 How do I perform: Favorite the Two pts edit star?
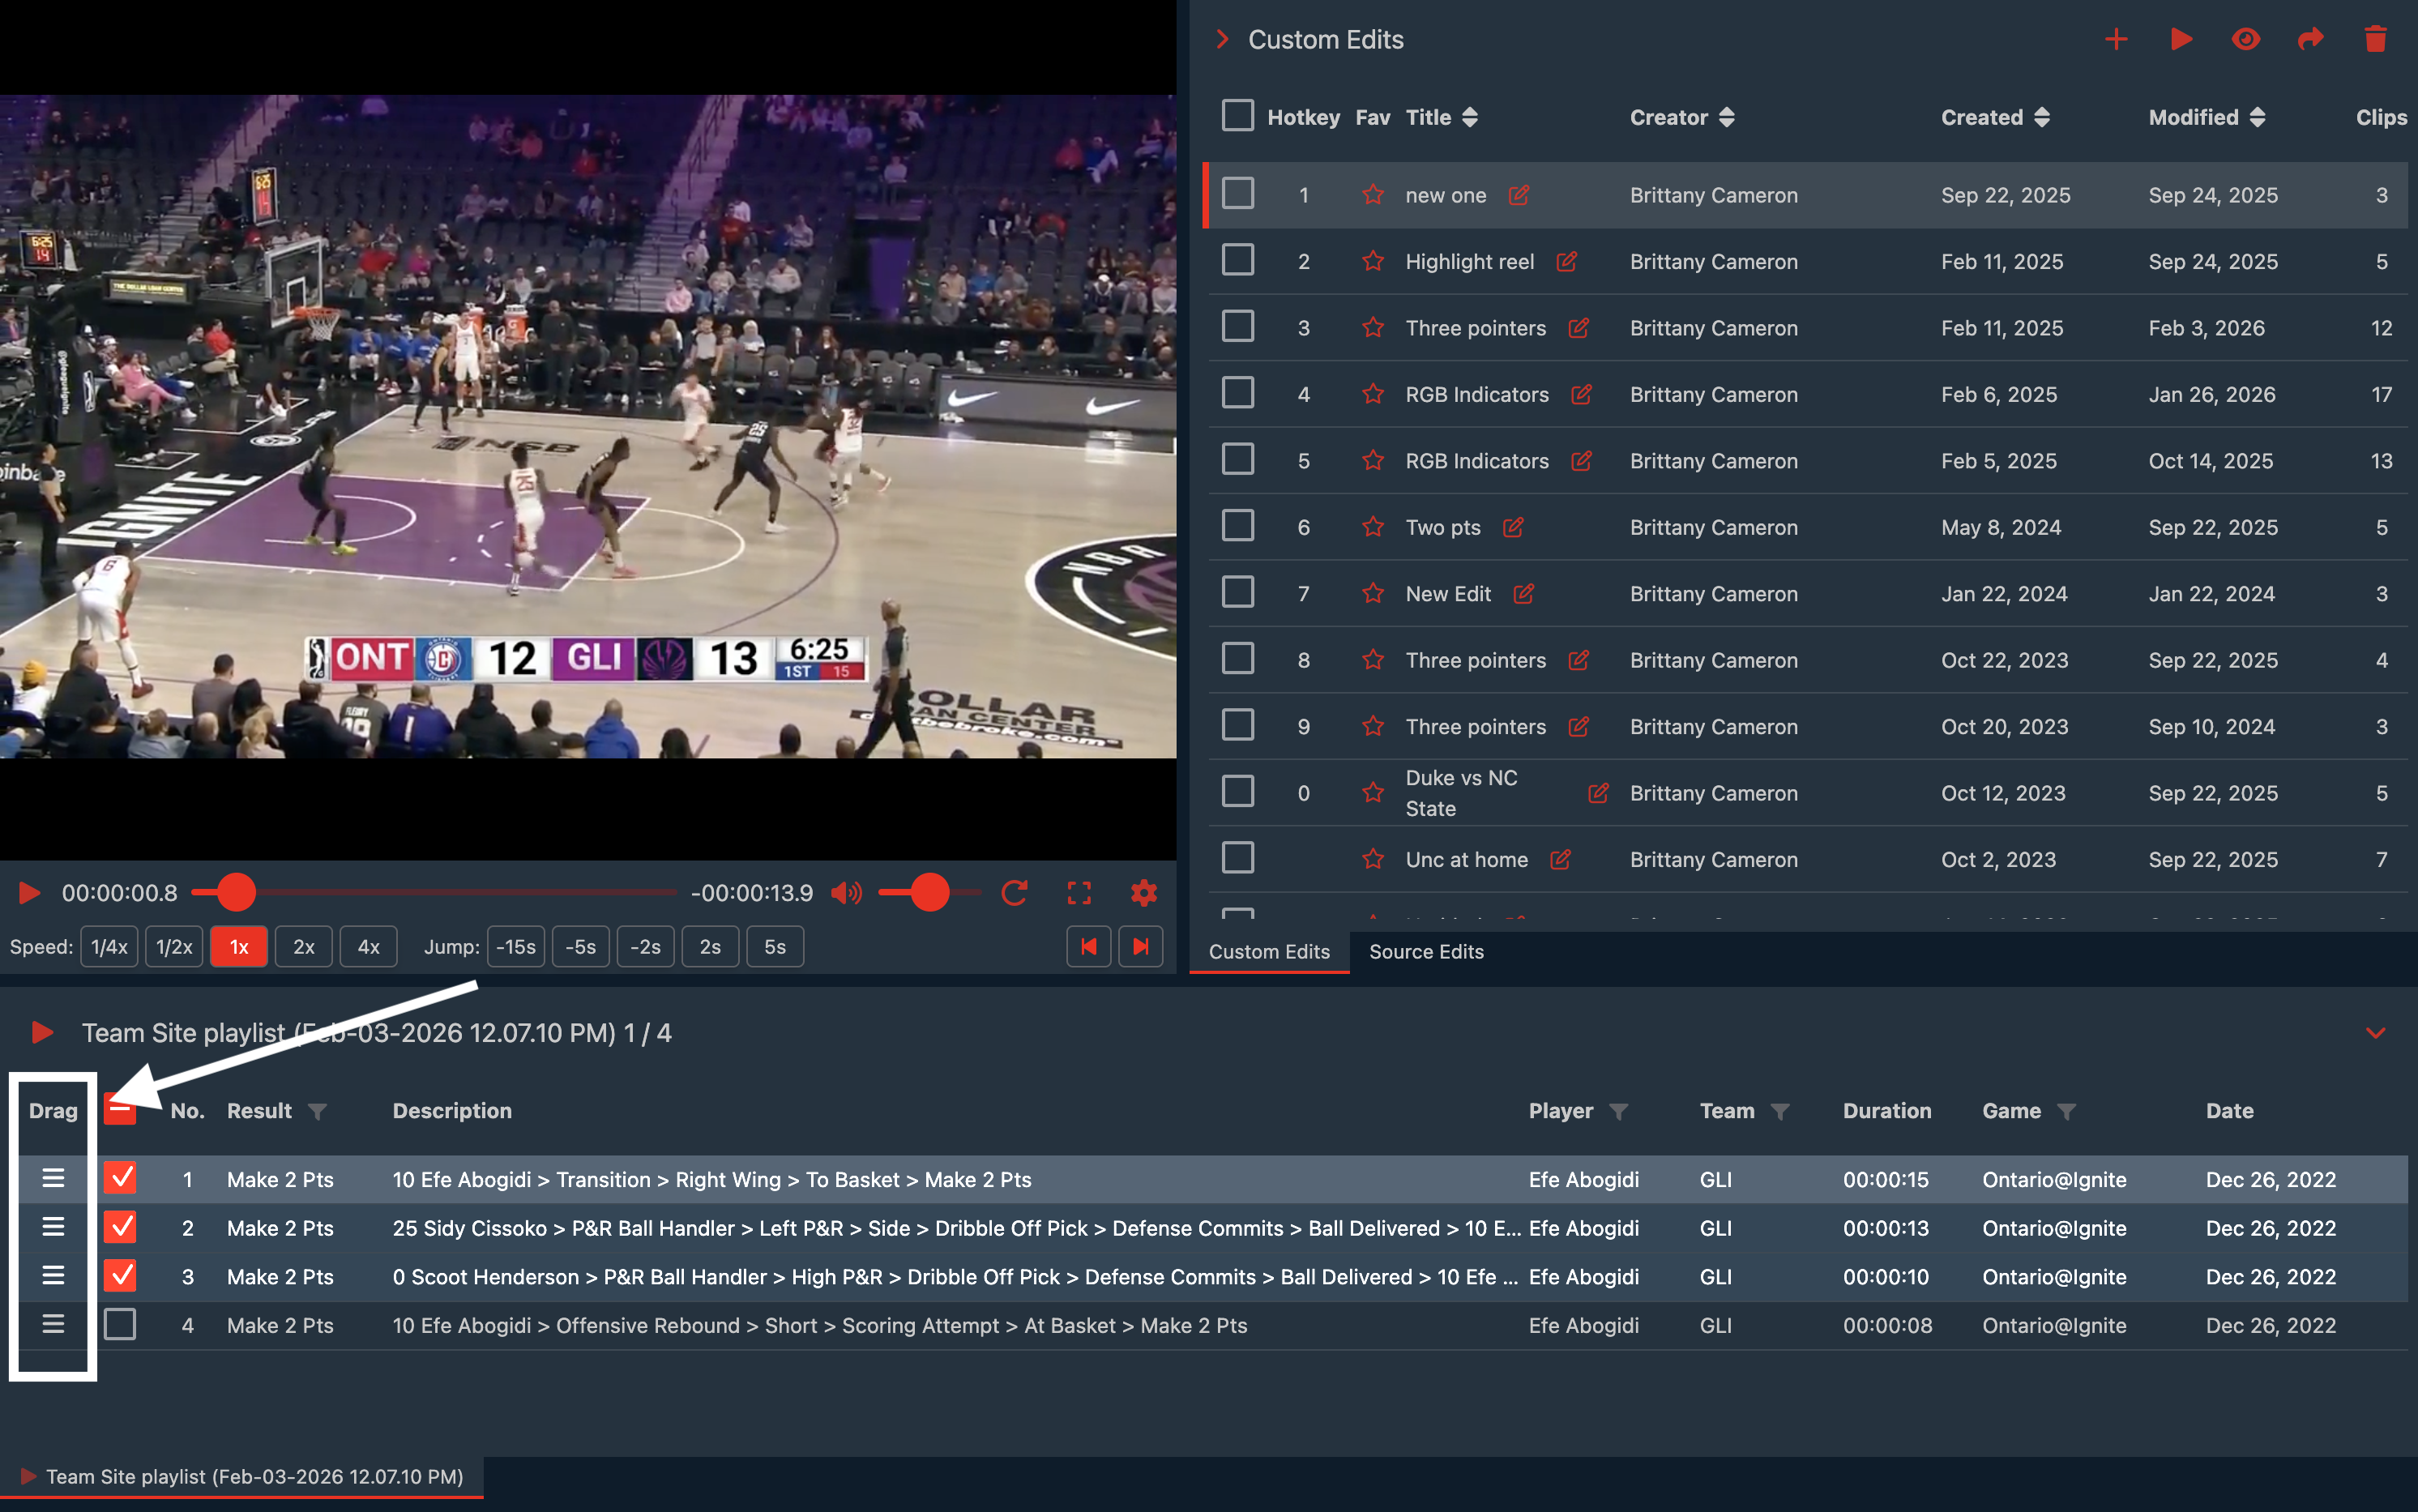coord(1372,527)
